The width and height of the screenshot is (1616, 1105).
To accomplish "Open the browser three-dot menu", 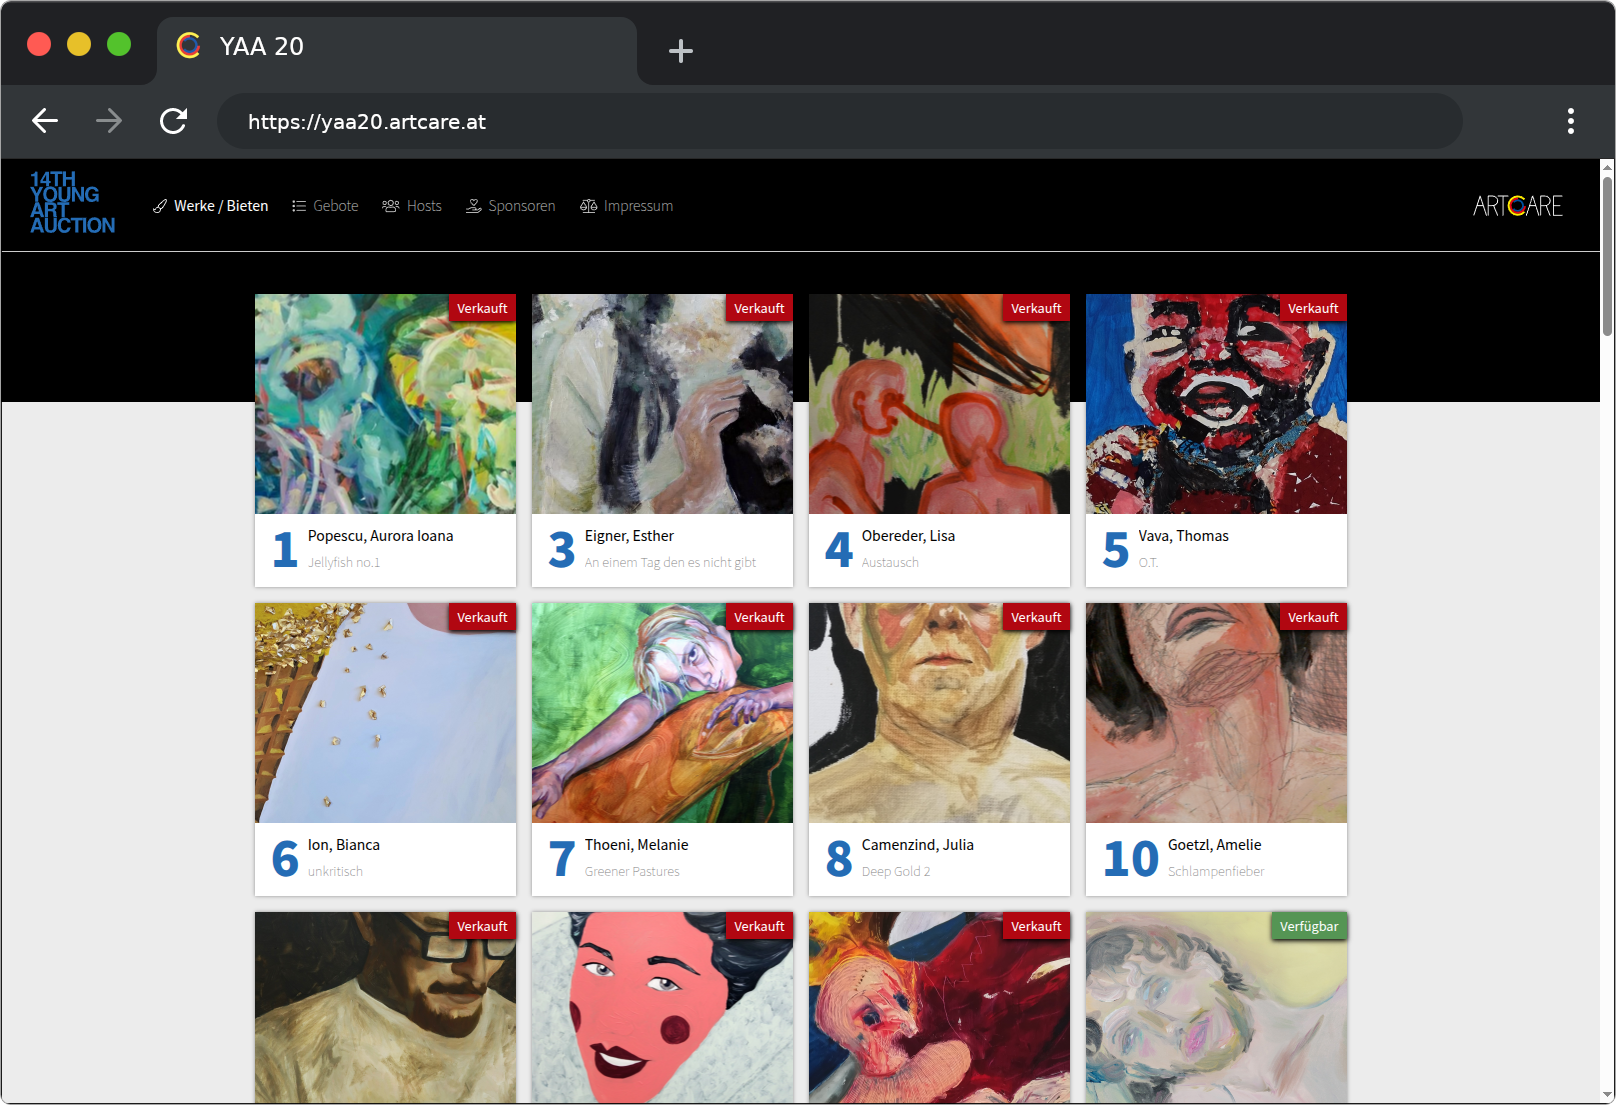I will click(1570, 121).
